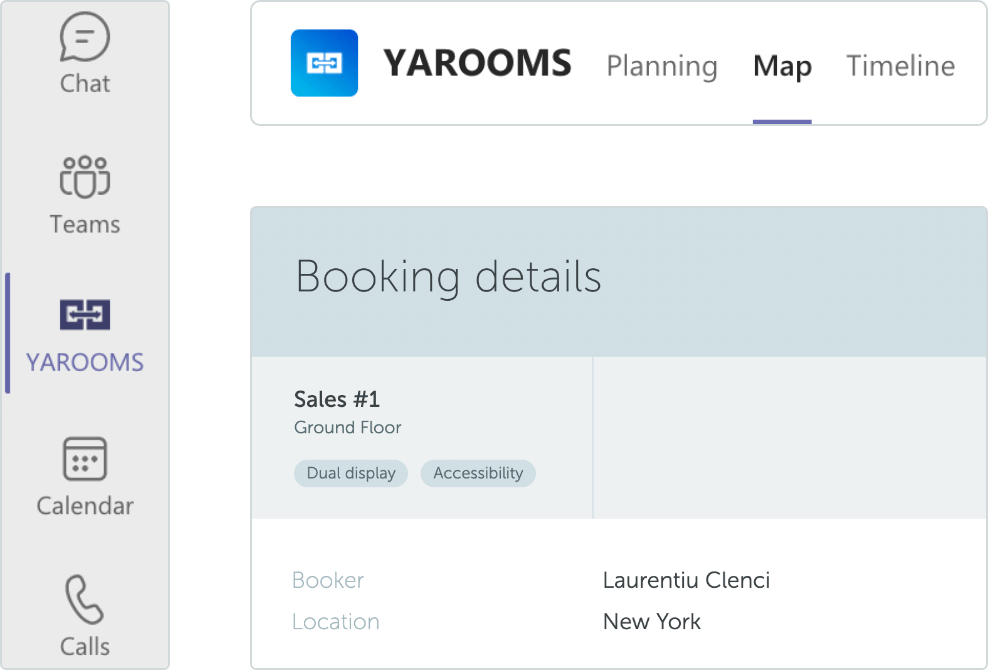Open the Teams icon in sidebar
The width and height of the screenshot is (988, 670).
pos(84,177)
